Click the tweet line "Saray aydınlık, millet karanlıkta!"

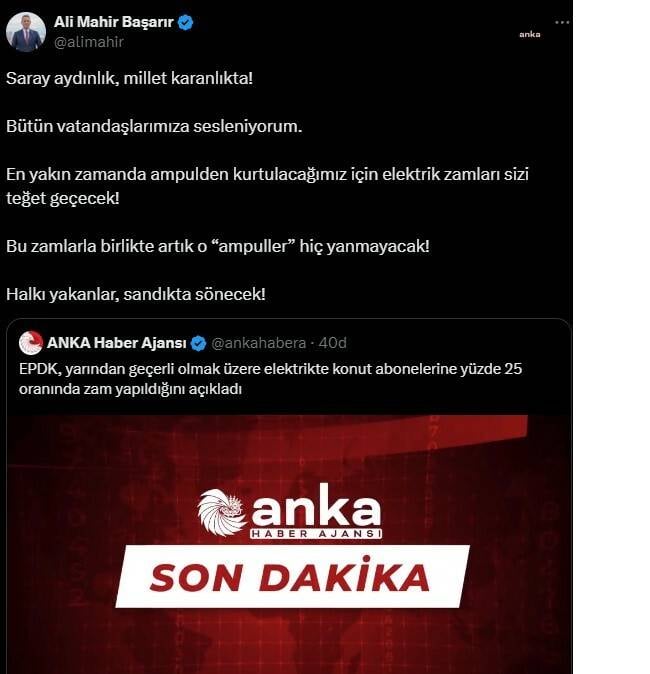(129, 78)
